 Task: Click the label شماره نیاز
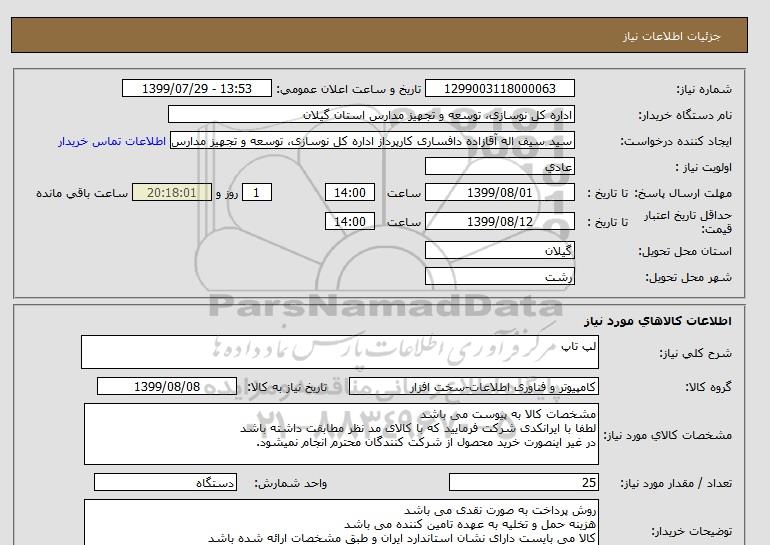pos(704,89)
